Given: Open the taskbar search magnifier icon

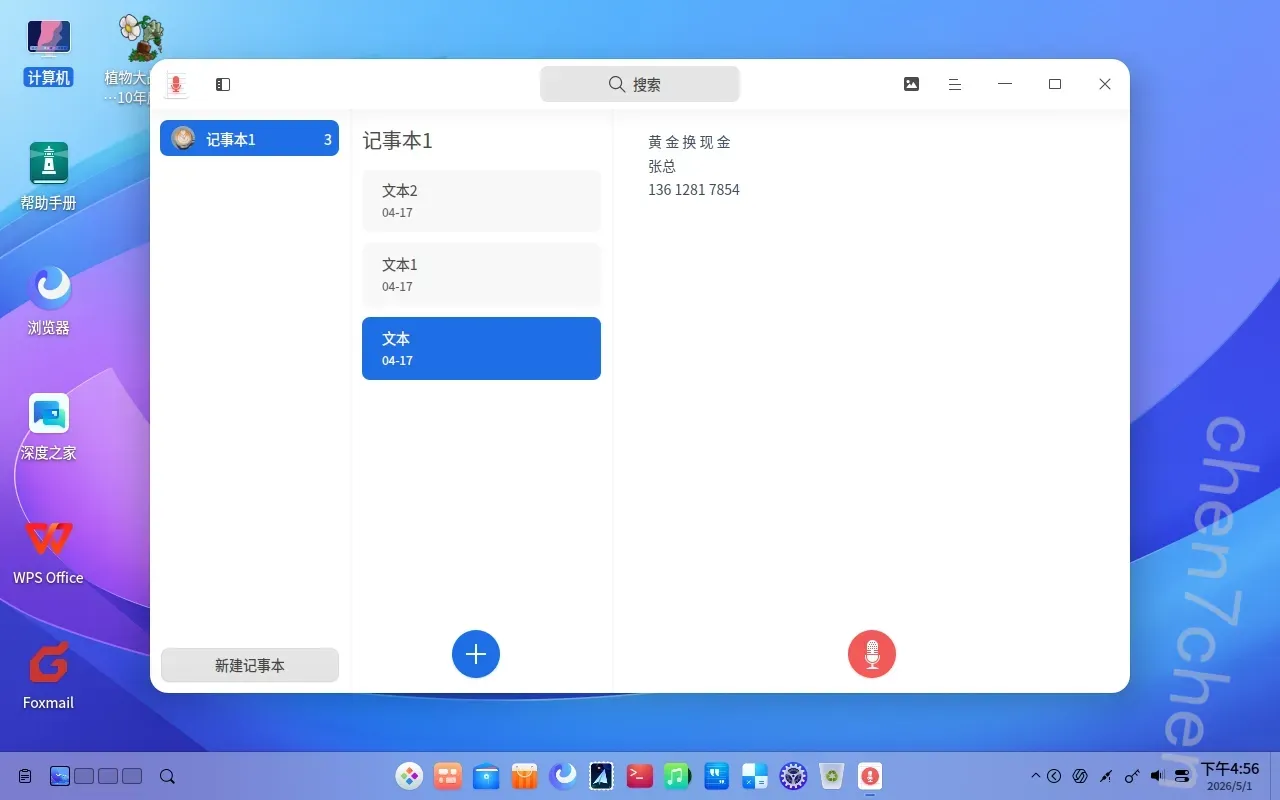Looking at the screenshot, I should click(168, 776).
